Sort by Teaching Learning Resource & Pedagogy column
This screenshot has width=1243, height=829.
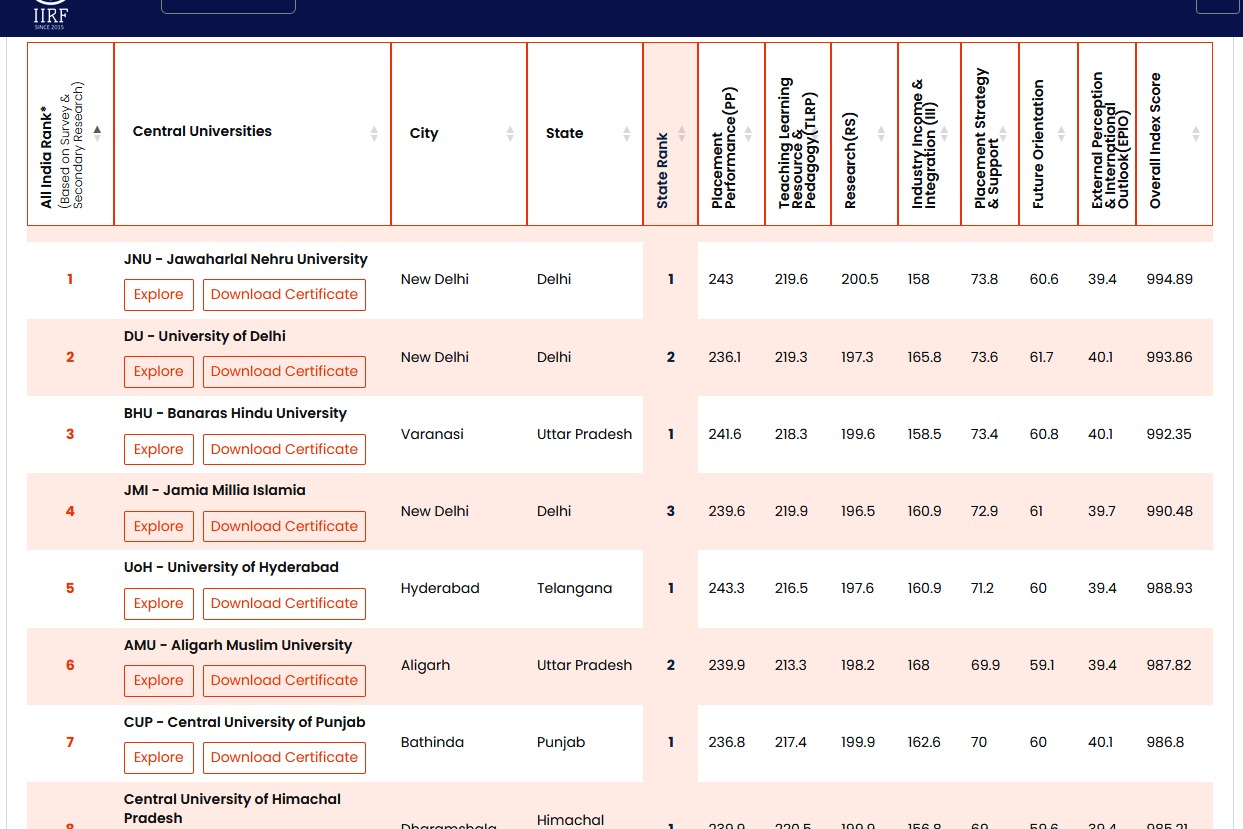815,134
